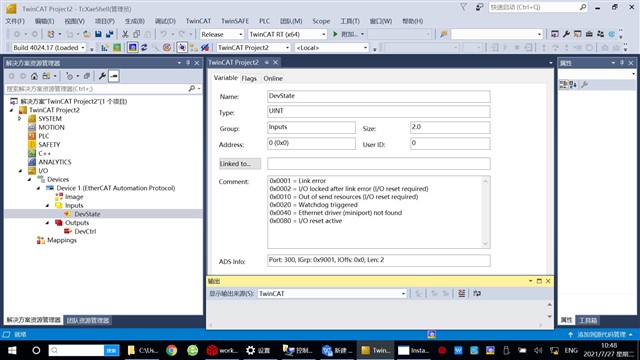Collapse the I/O tree node

pos(20,171)
